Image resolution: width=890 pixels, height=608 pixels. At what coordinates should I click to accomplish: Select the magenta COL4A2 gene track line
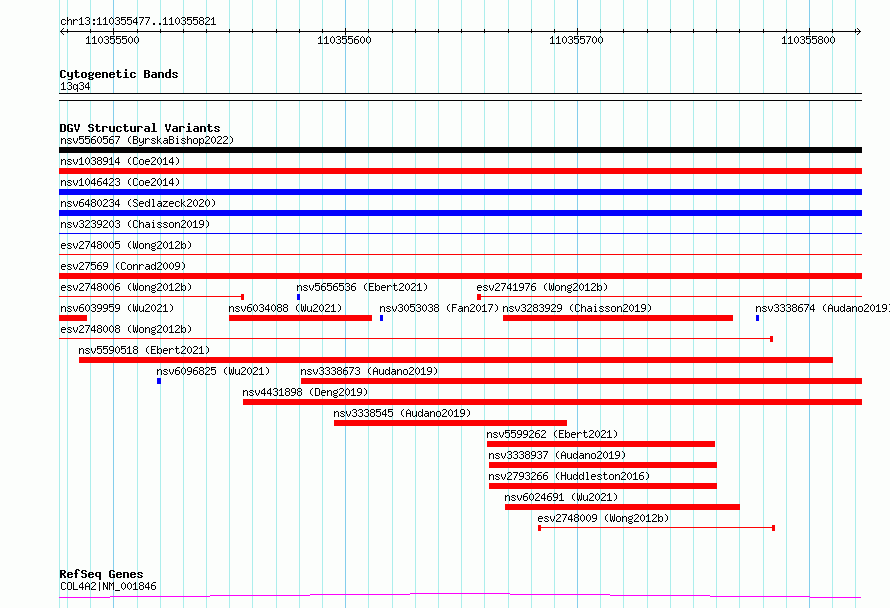(460, 595)
